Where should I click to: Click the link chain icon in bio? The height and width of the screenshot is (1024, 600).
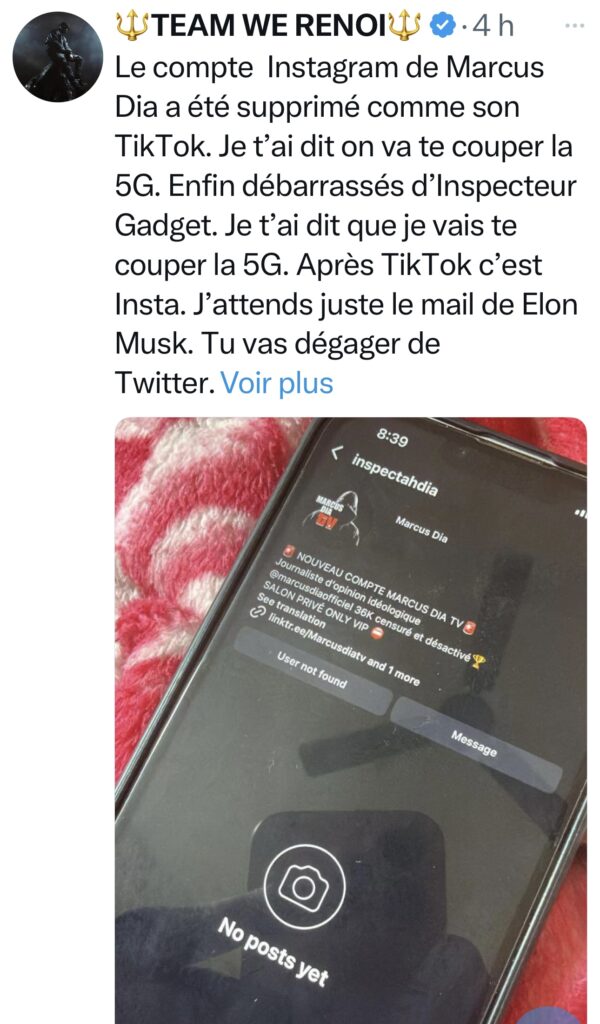[257, 613]
